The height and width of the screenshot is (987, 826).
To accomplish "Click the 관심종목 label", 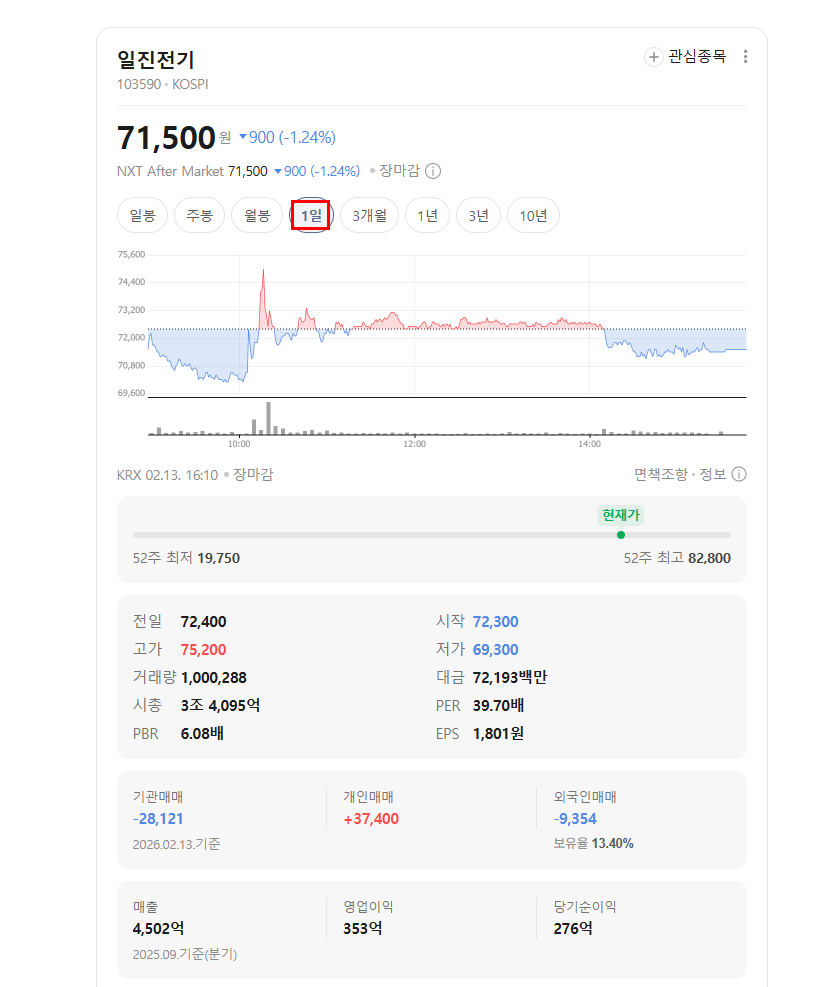I will [x=697, y=57].
